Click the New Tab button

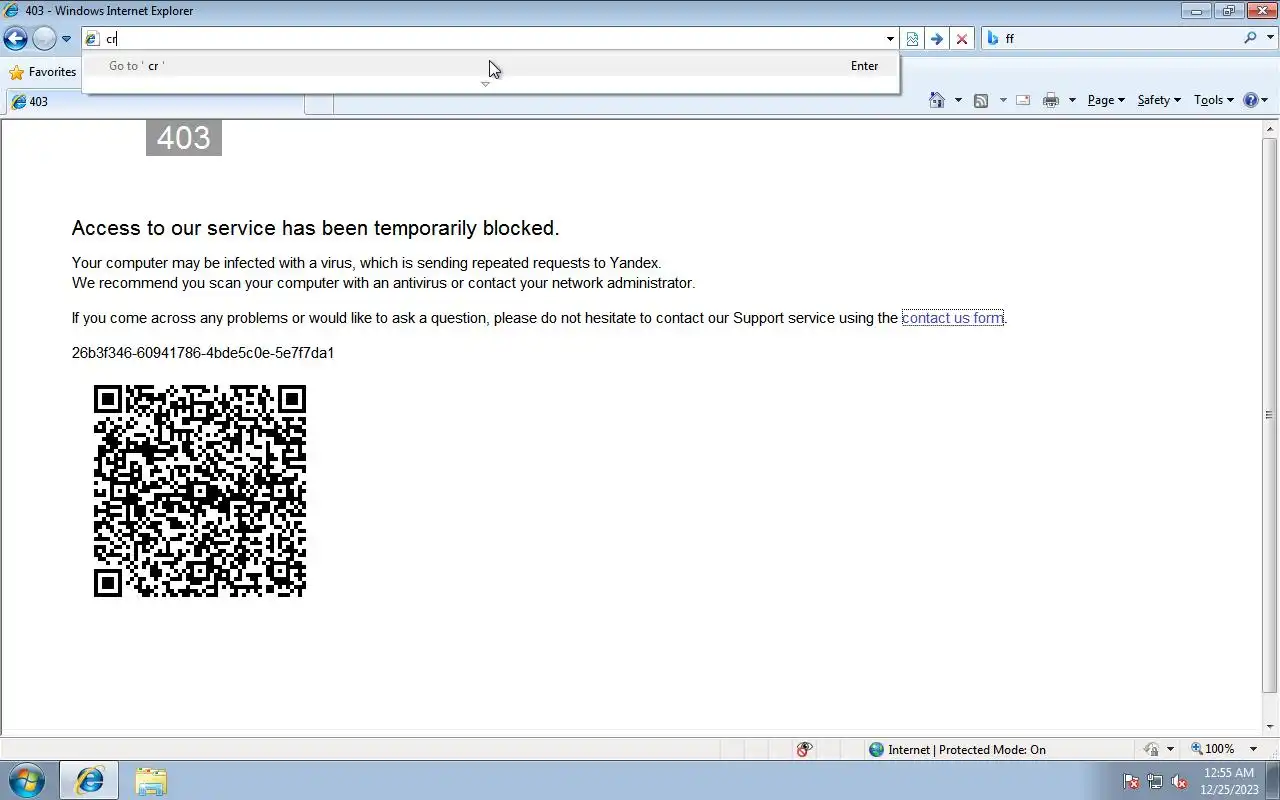(319, 103)
